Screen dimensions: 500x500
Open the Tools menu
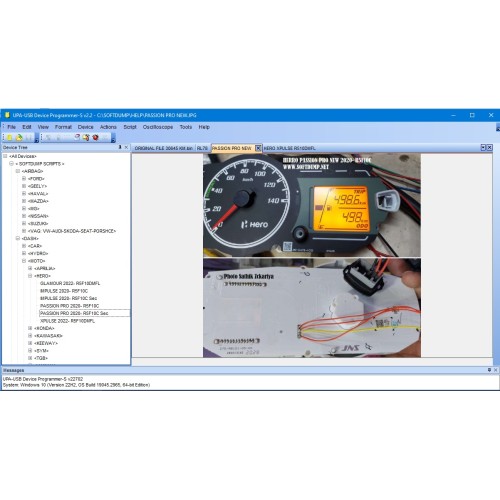tap(186, 127)
